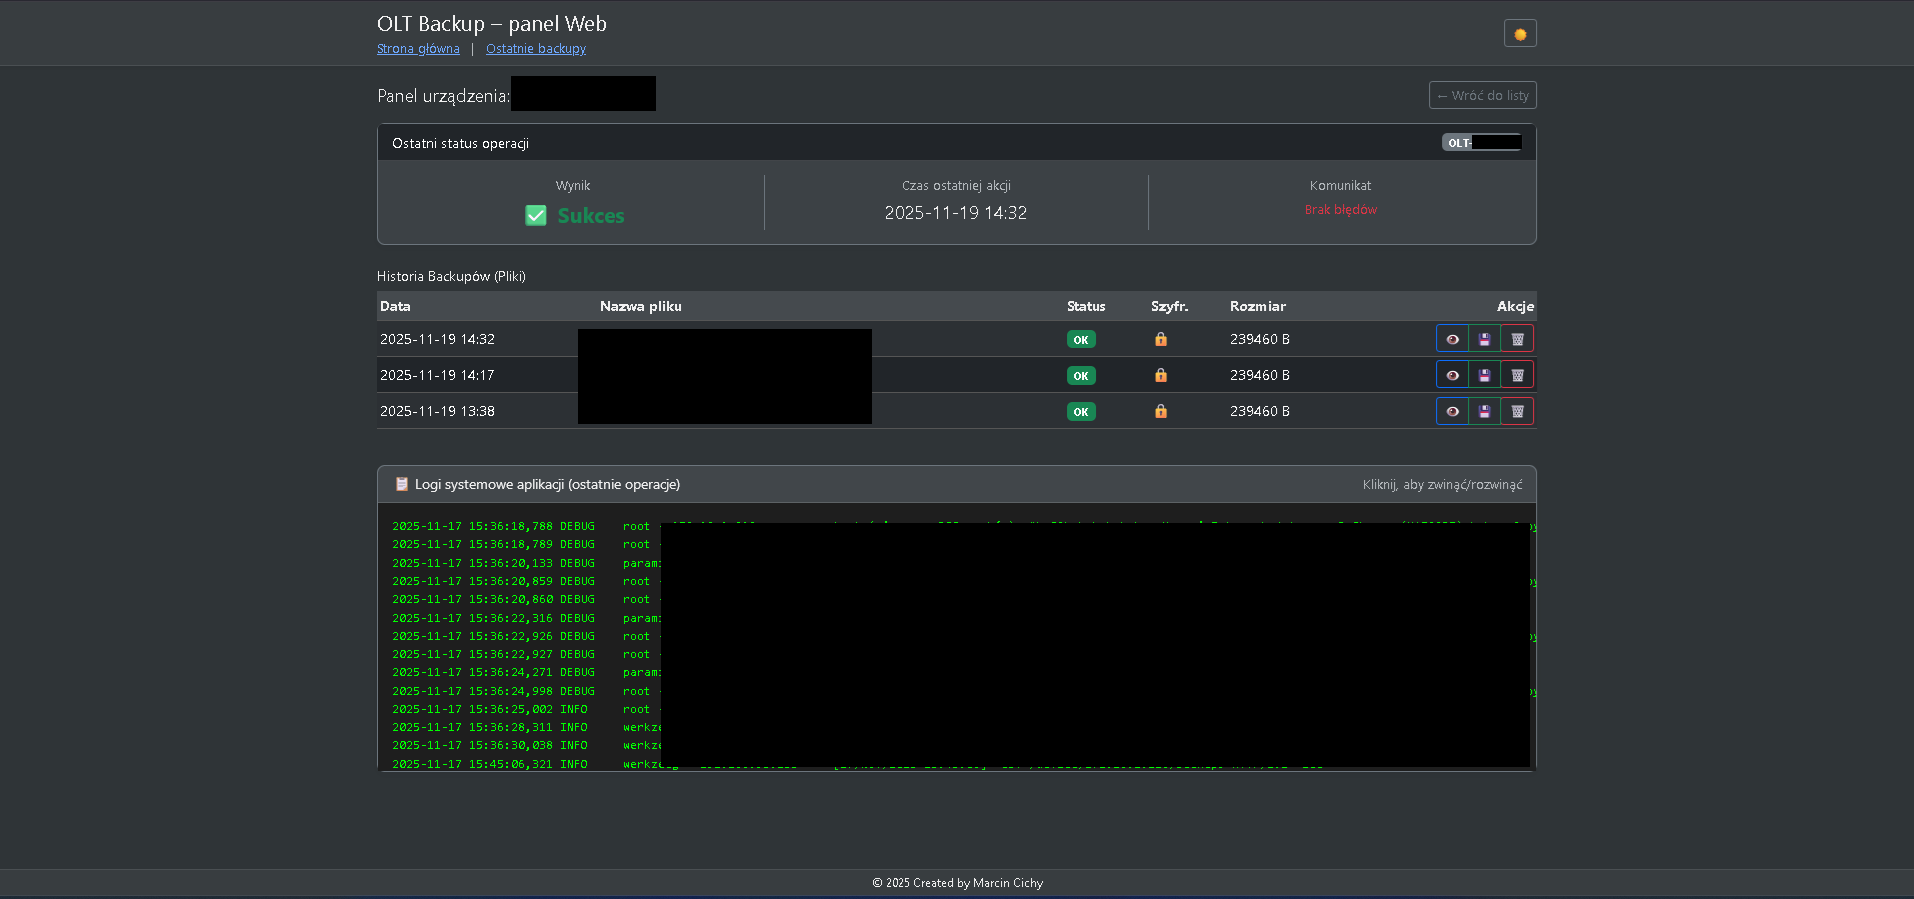Viewport: 1914px width, 899px height.
Task: Delete the 14:32 backup (trash icon)
Action: 1517,339
